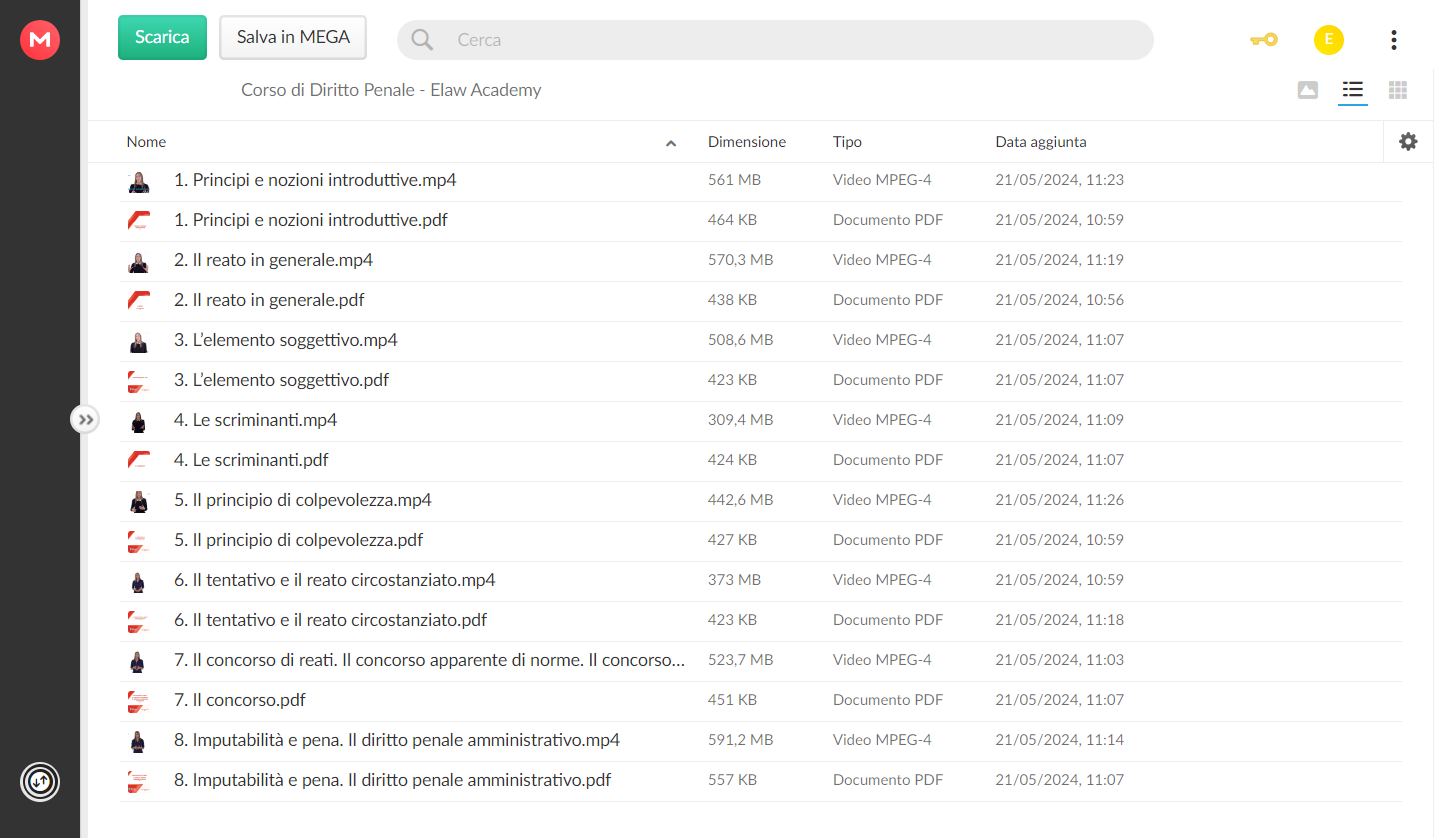Viewport: 1434px width, 838px height.
Task: Select 4. Le scriminanti.mp4 thumbnail
Action: coord(139,421)
